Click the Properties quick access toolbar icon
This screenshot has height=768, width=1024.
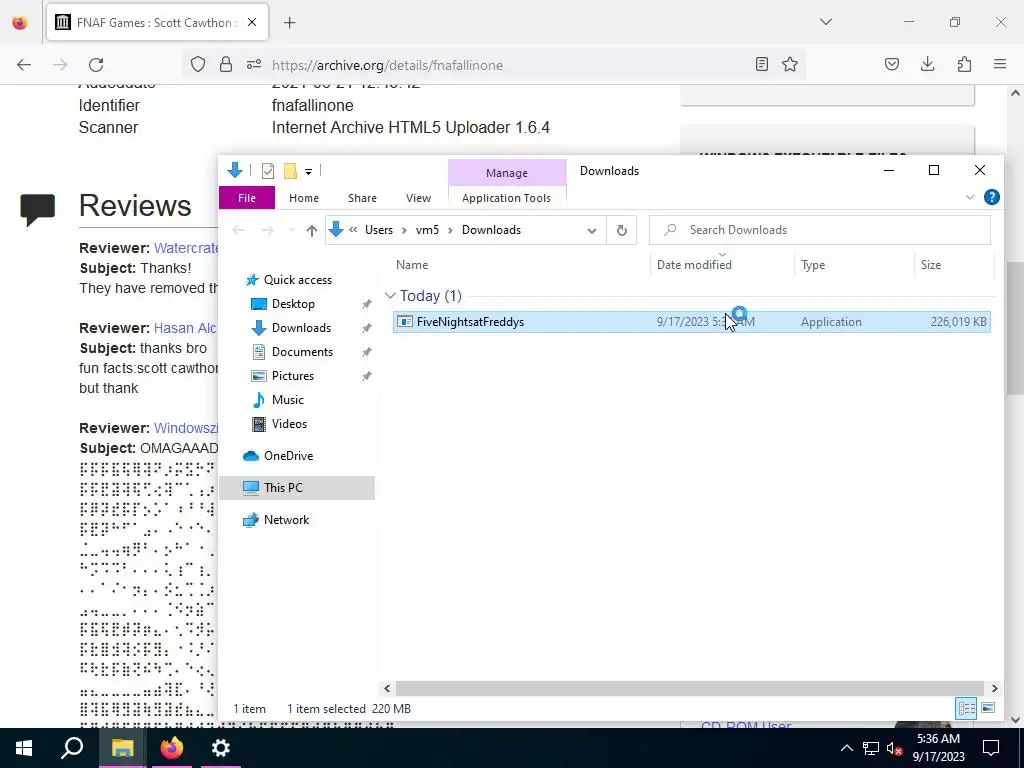[x=268, y=171]
